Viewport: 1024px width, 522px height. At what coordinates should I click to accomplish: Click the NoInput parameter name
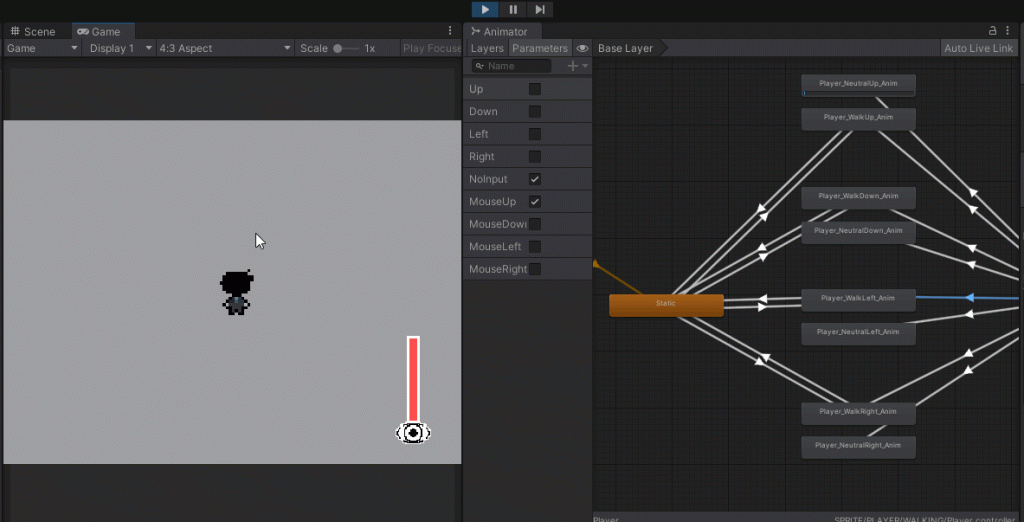click(488, 179)
